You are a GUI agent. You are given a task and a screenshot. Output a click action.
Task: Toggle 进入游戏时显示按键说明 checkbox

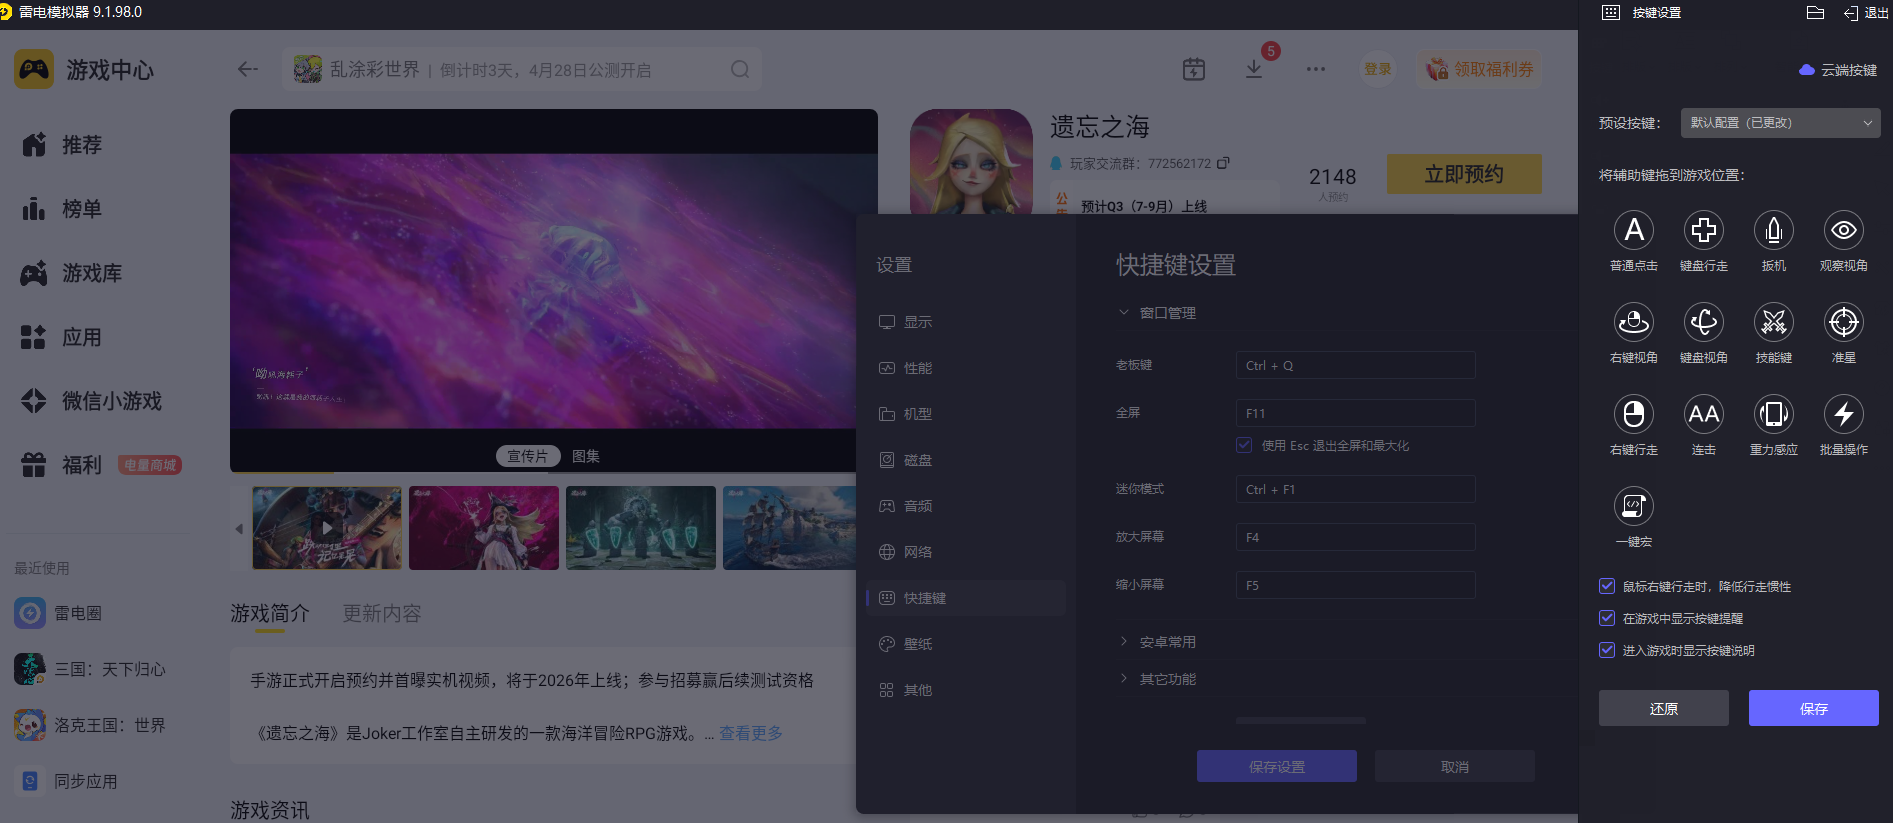[1607, 651]
